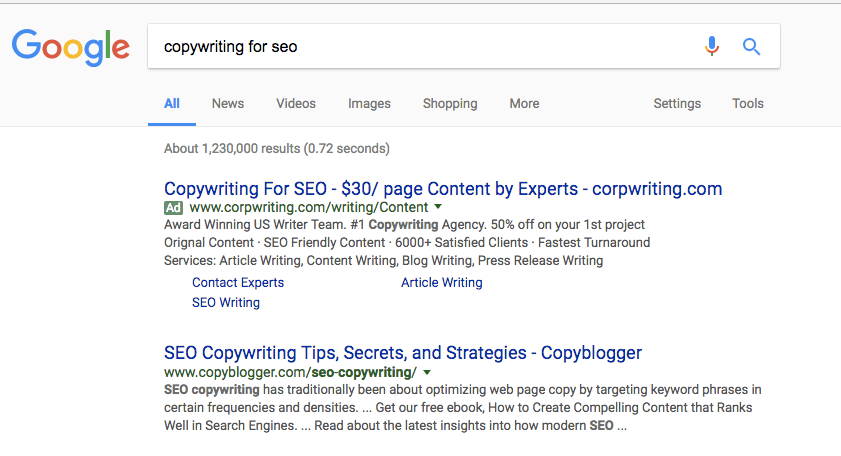
Task: Switch to the Videos tab
Action: pos(296,104)
